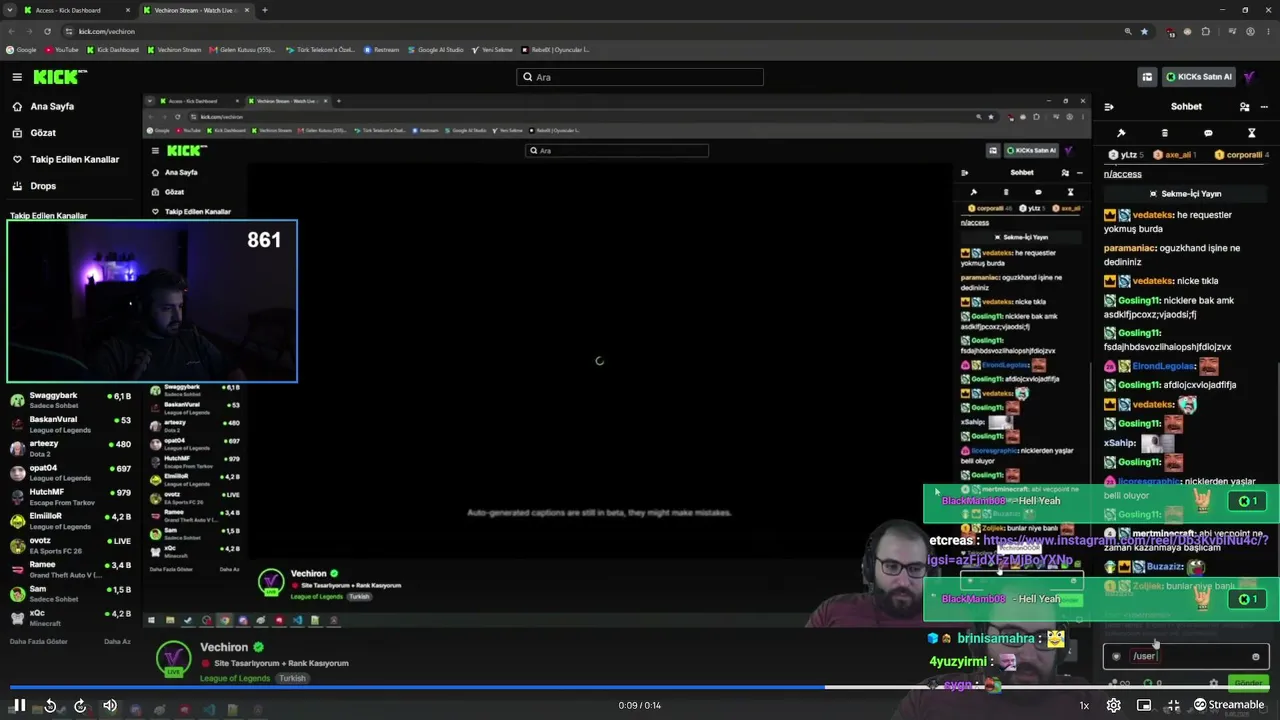The width and height of the screenshot is (1280, 720).
Task: Open a new browser tab
Action: tap(265, 10)
